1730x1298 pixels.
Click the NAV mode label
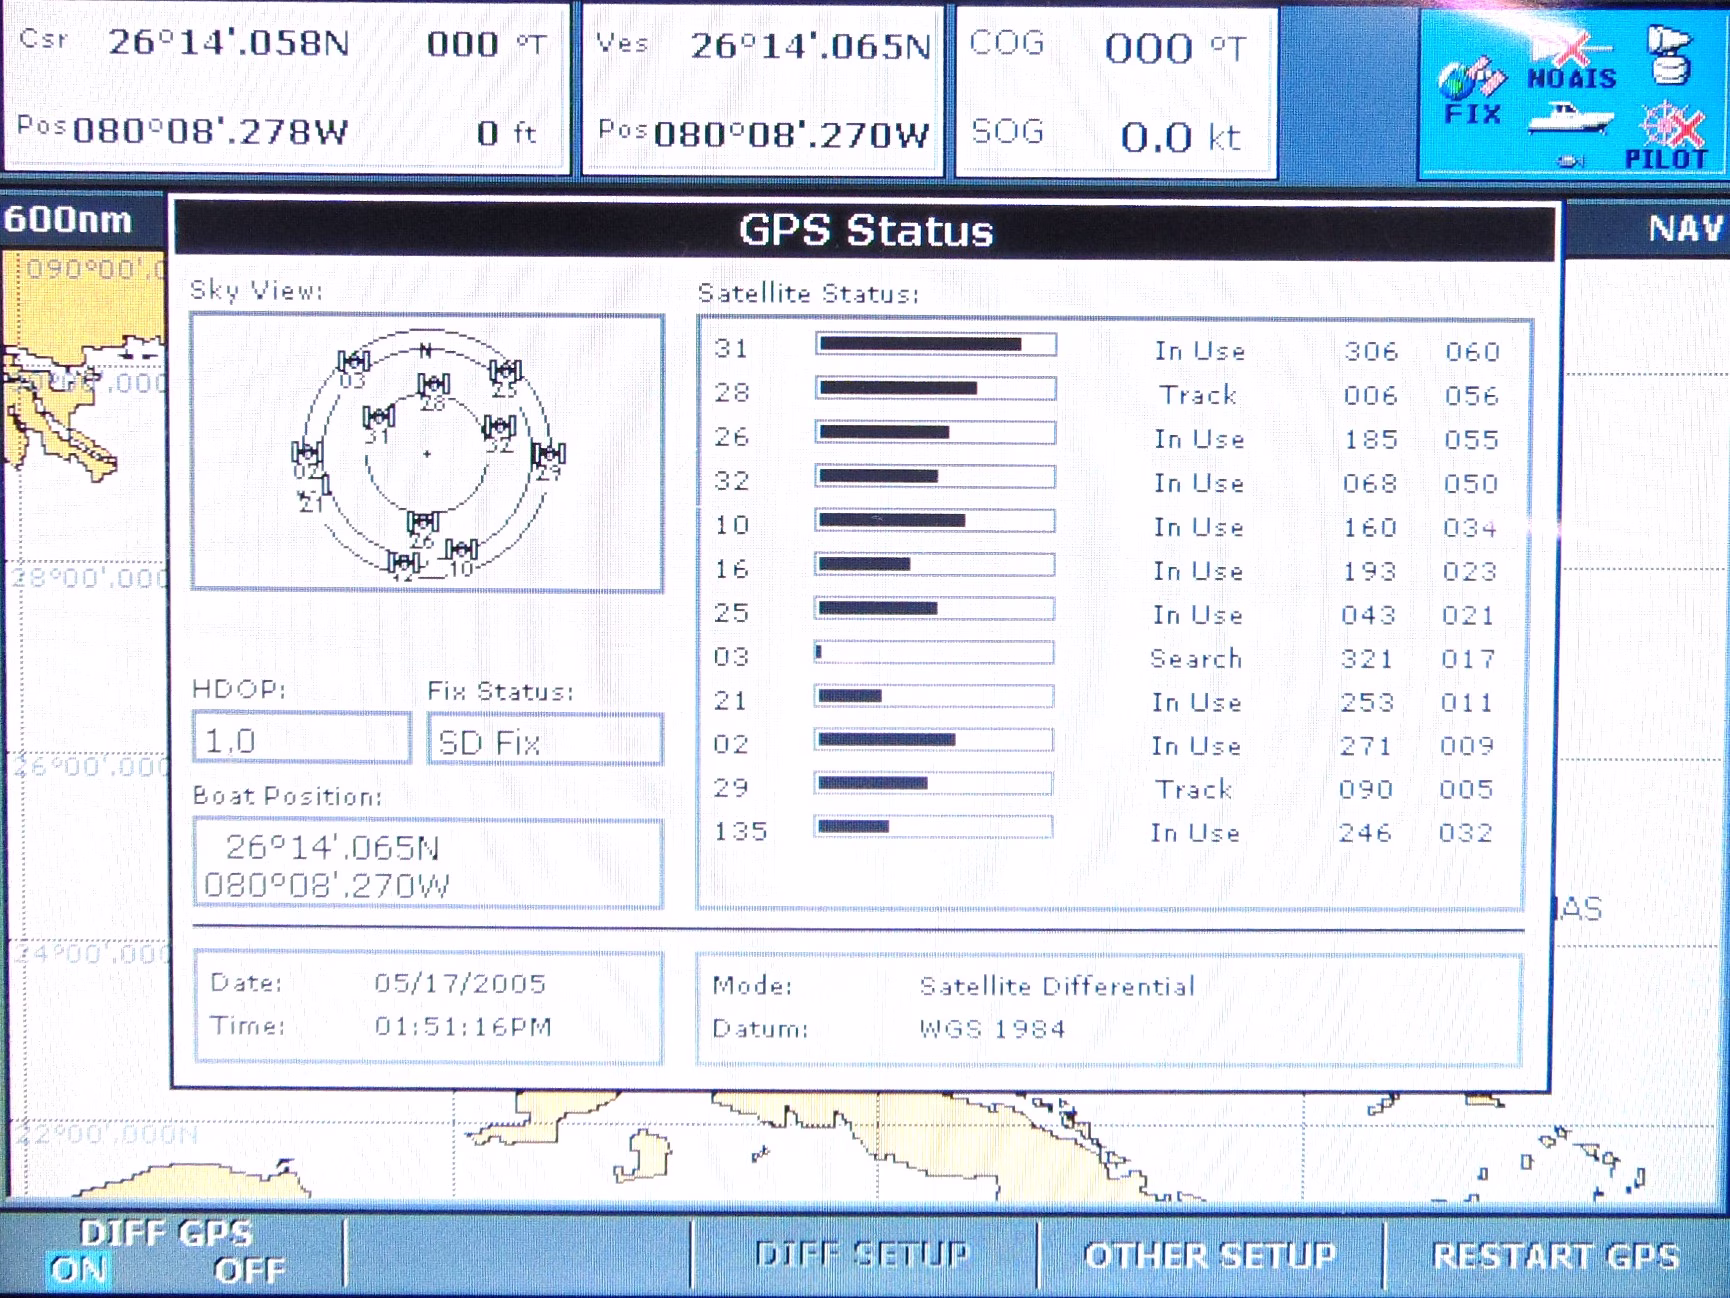[1685, 229]
